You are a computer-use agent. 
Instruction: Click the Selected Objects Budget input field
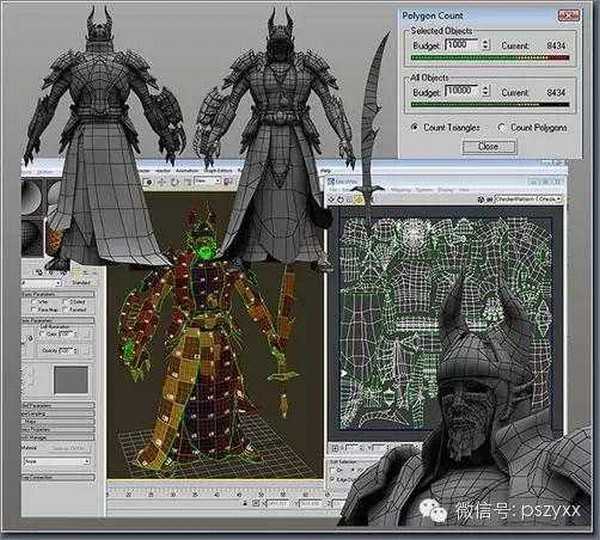click(458, 44)
